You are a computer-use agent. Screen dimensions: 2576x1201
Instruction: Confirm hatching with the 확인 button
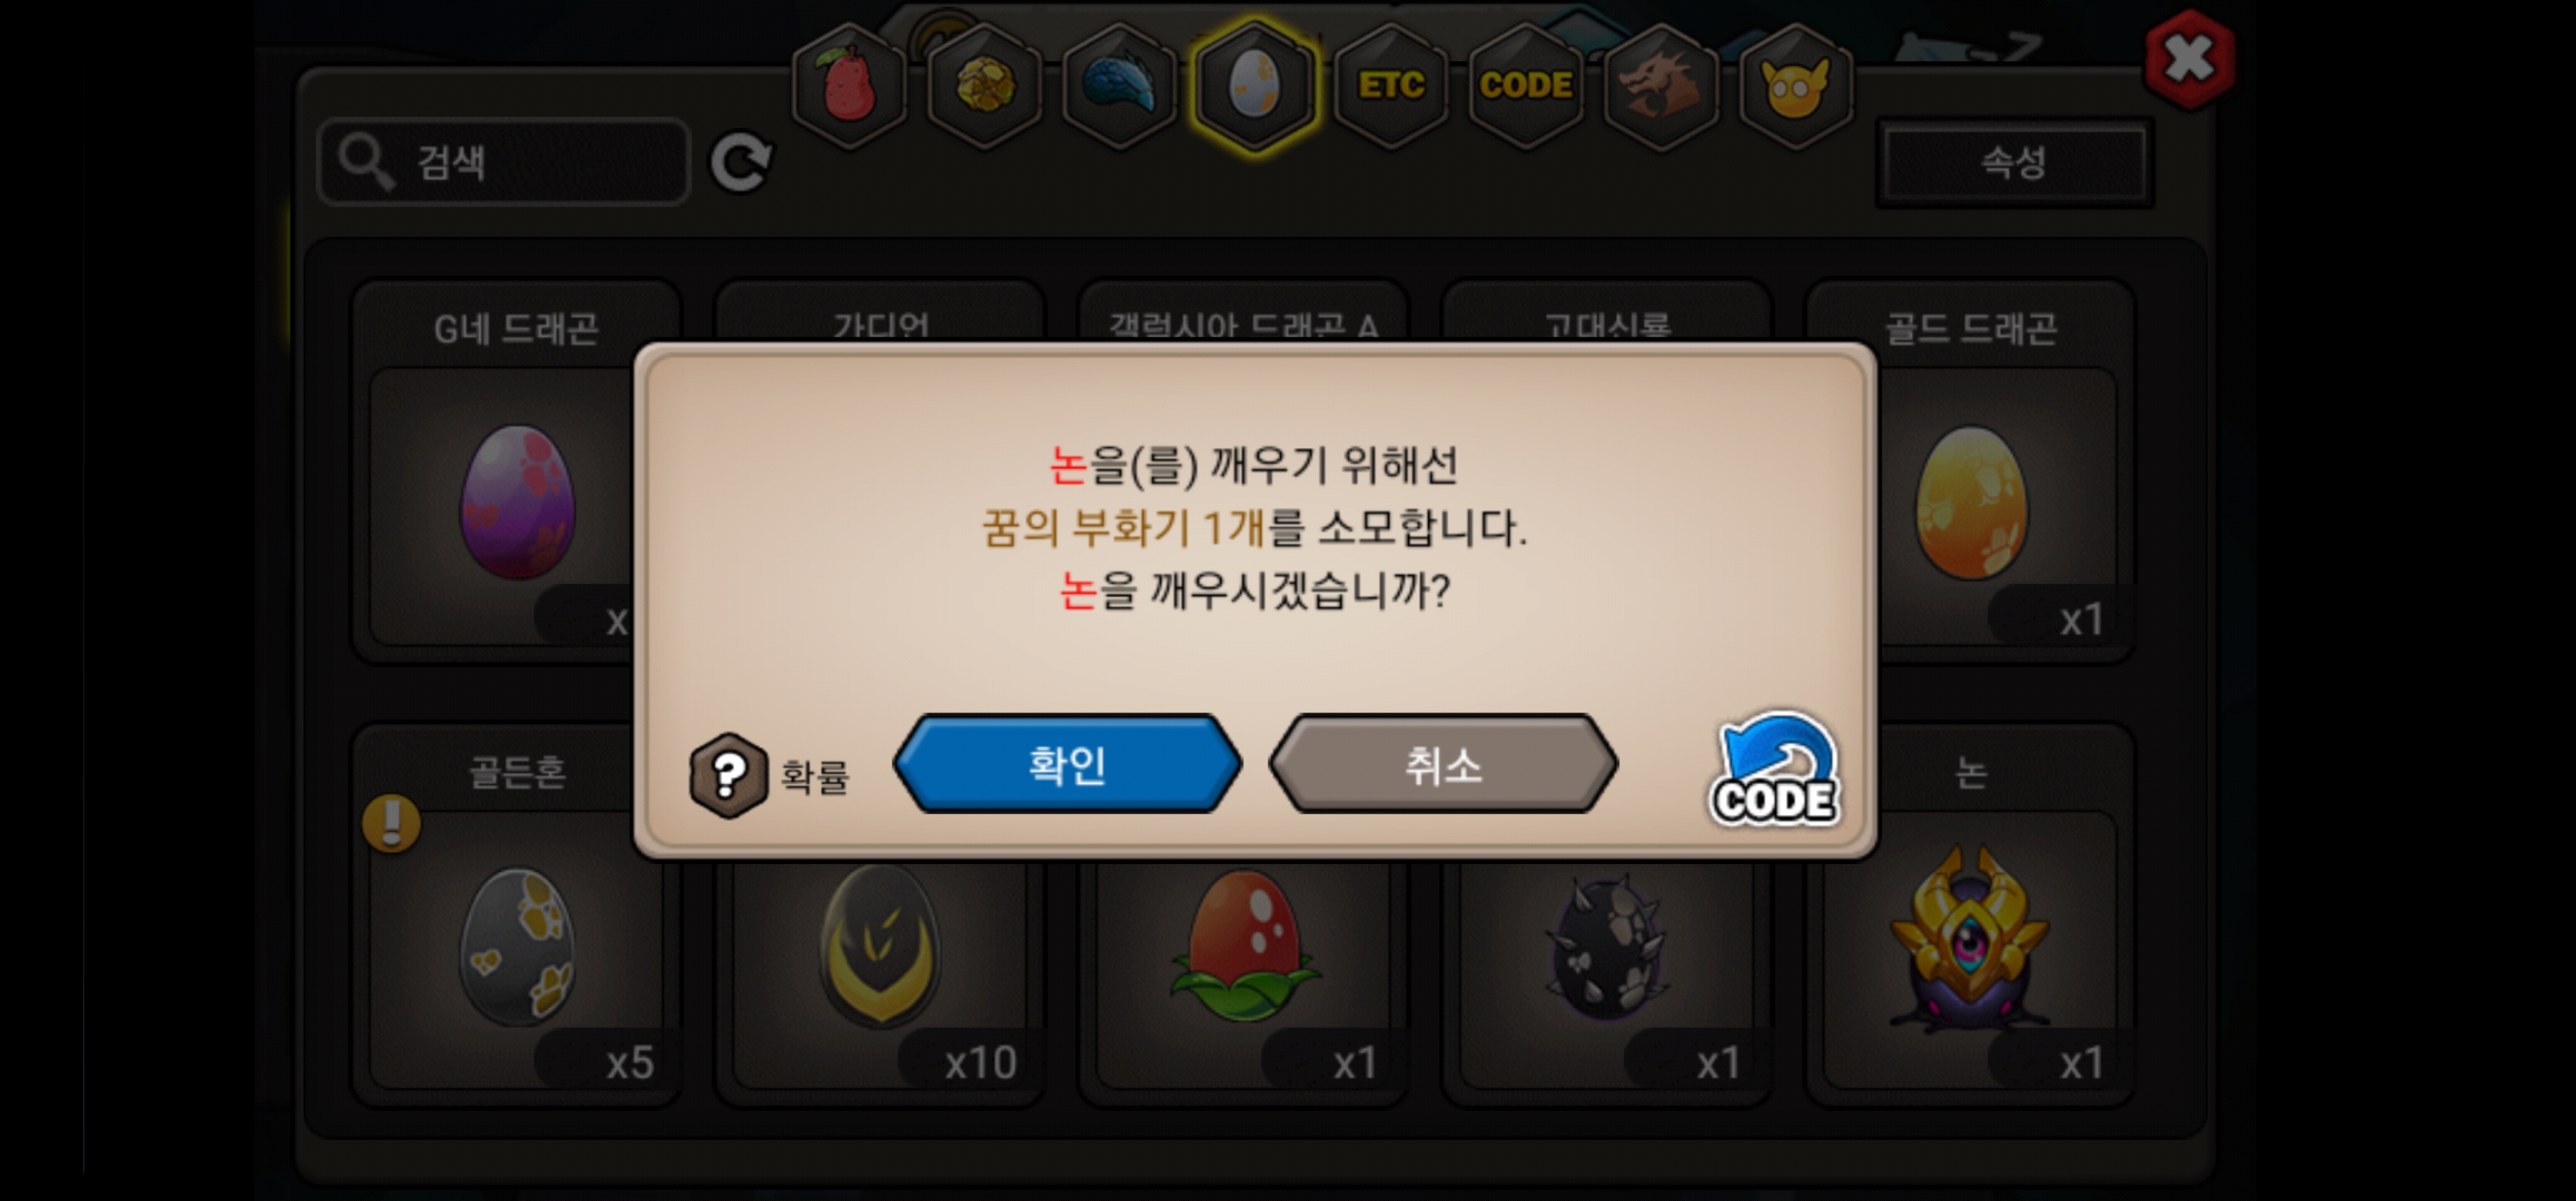click(1067, 764)
